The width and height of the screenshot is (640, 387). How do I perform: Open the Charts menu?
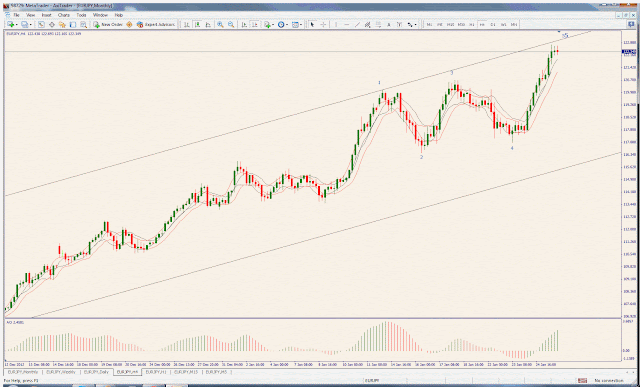point(64,15)
